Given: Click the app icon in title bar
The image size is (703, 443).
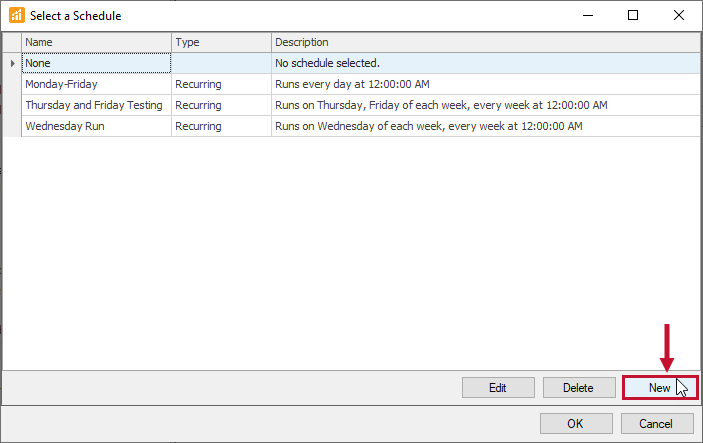Looking at the screenshot, I should pos(17,15).
